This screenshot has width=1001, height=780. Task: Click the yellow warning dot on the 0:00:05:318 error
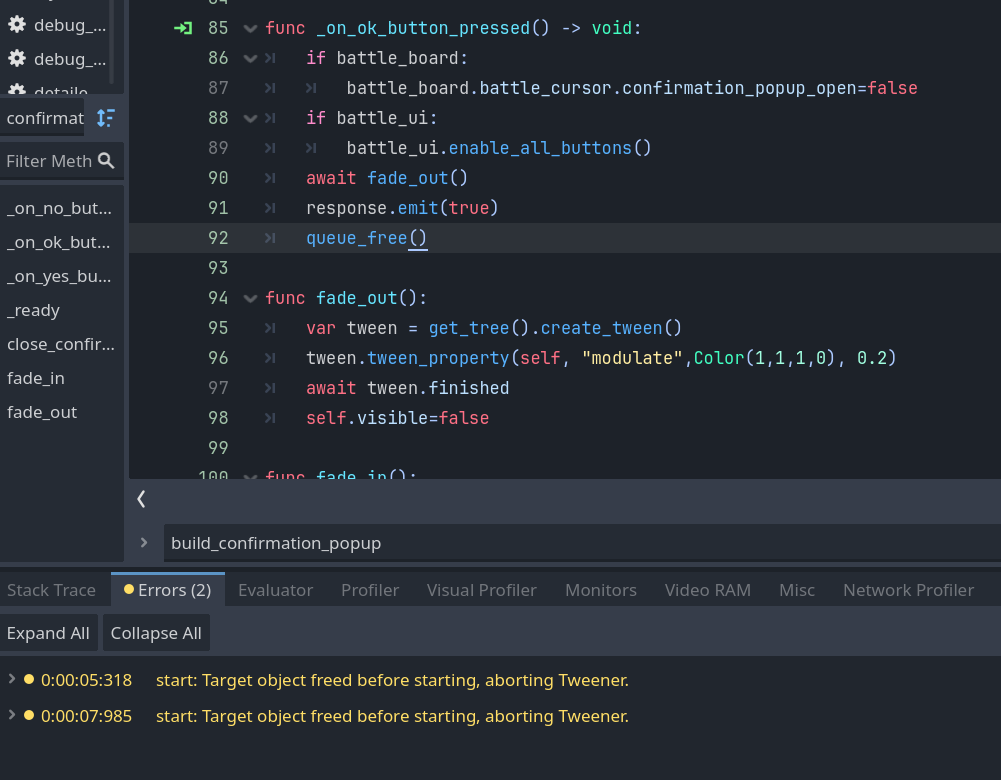[29, 680]
